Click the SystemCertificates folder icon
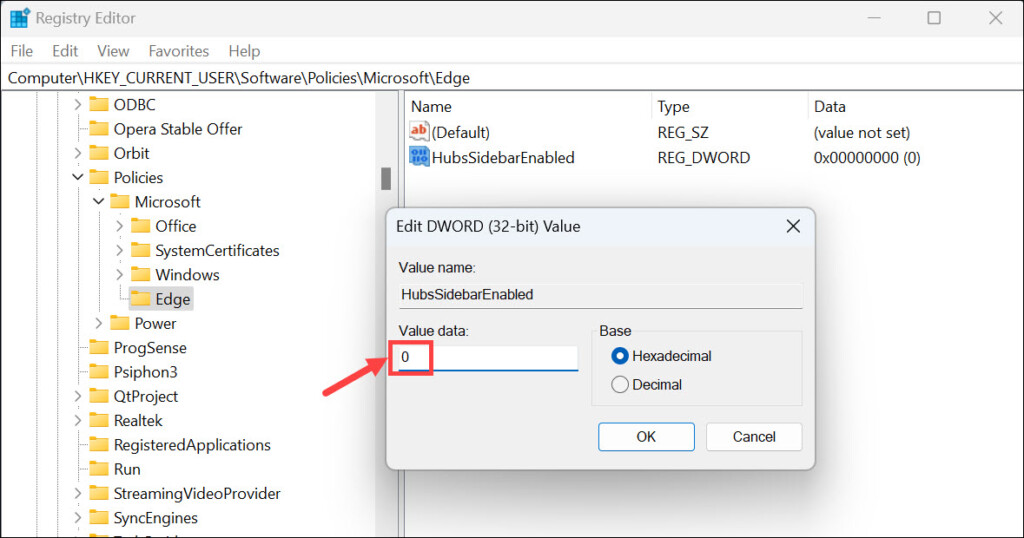This screenshot has height=538, width=1024. [x=140, y=250]
